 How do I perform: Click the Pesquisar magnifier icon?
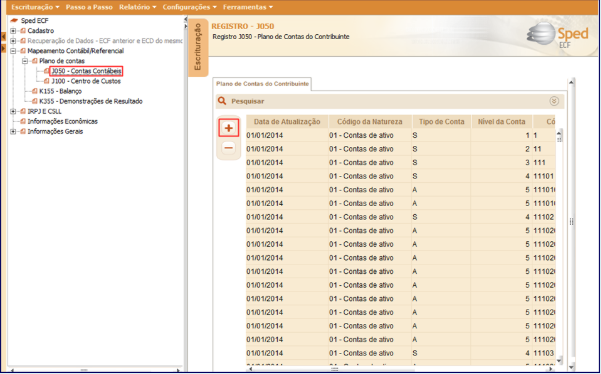[x=222, y=101]
